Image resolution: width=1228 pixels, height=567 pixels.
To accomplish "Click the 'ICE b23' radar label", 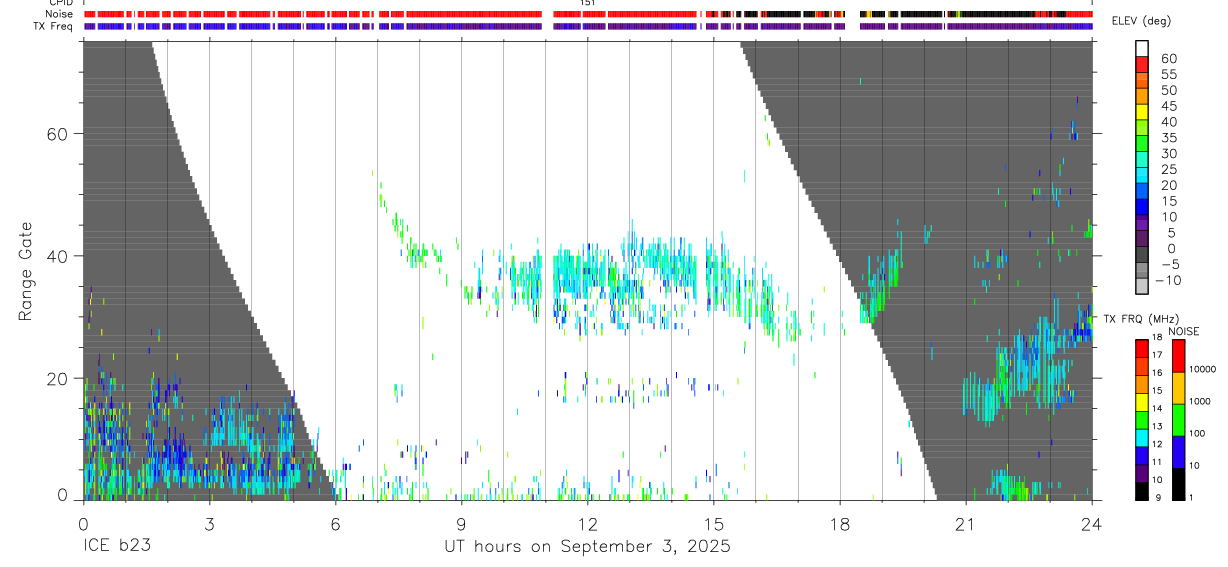I will click(x=115, y=547).
